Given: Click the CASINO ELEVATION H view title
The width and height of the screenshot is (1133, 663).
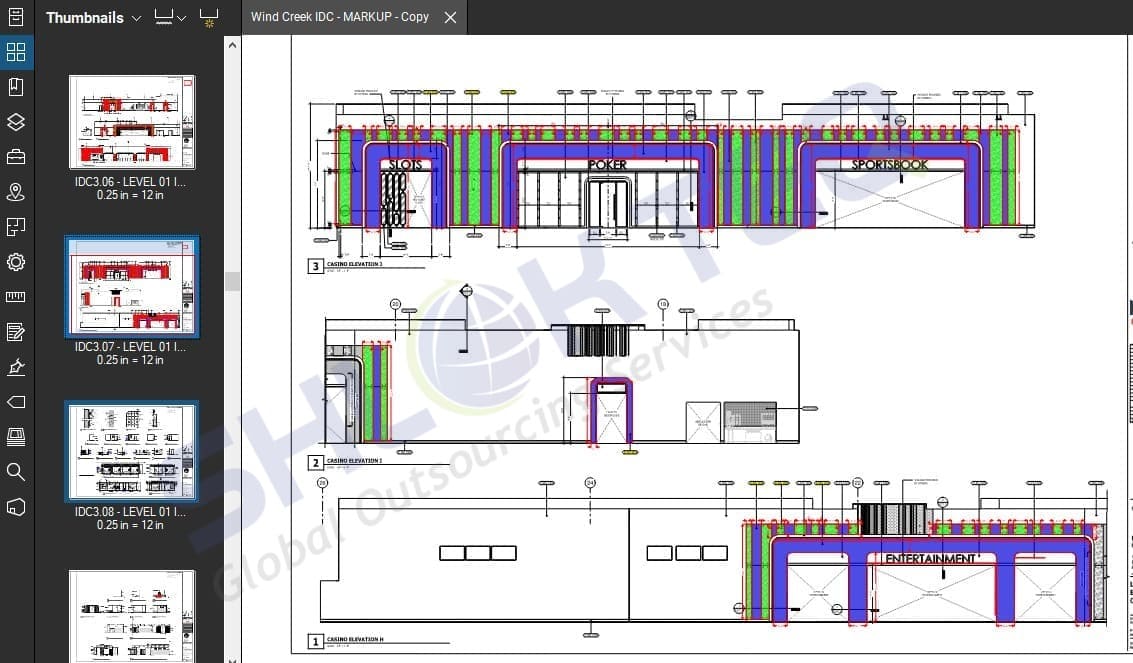Looking at the screenshot, I should click(355, 639).
